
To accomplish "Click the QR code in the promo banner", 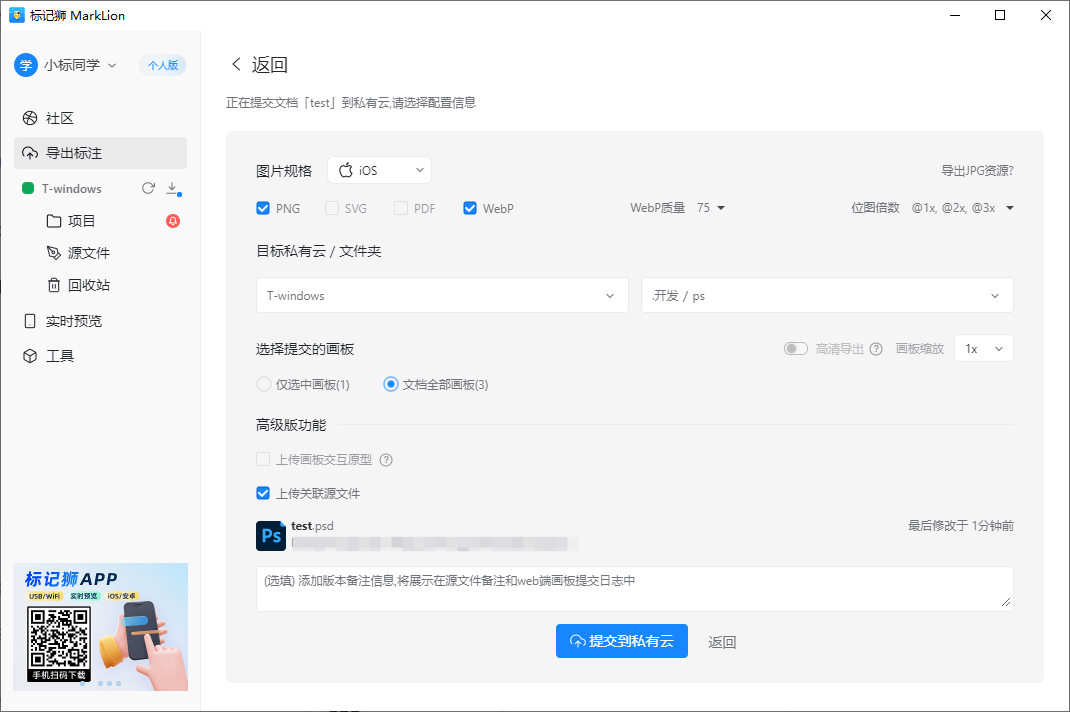I will click(x=59, y=639).
